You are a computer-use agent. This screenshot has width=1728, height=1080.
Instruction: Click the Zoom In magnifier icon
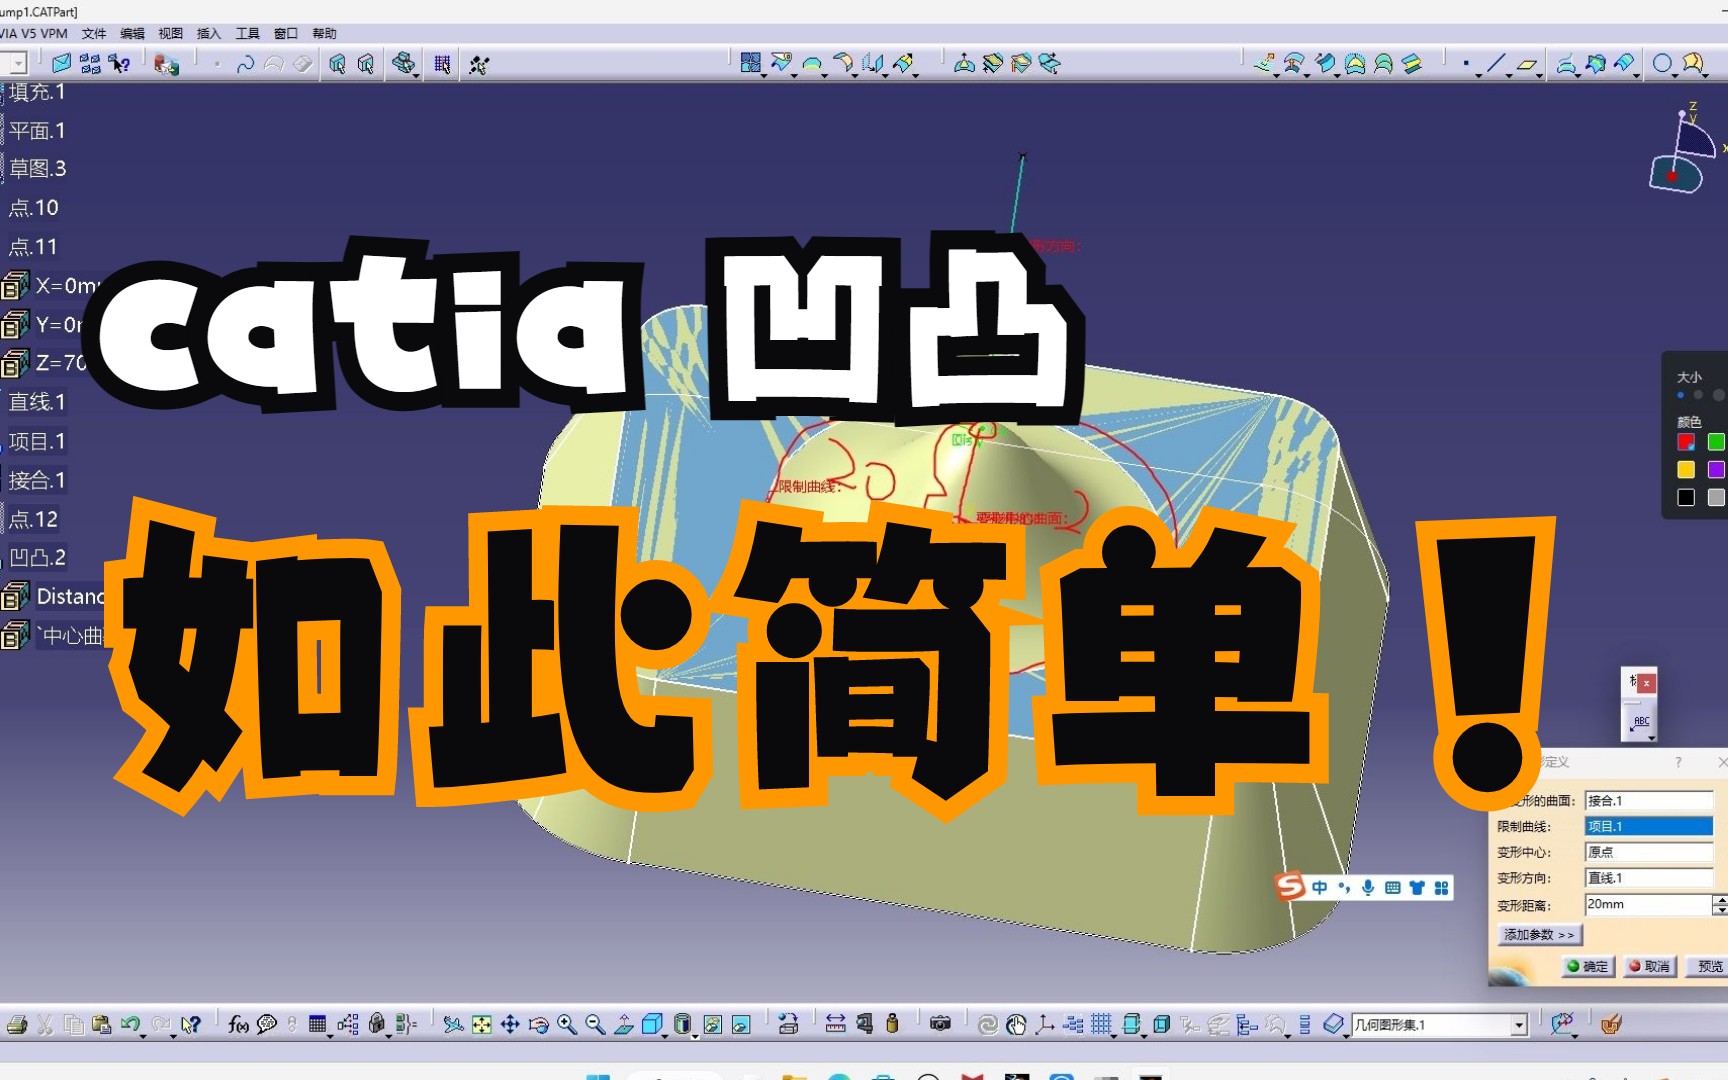(567, 1024)
